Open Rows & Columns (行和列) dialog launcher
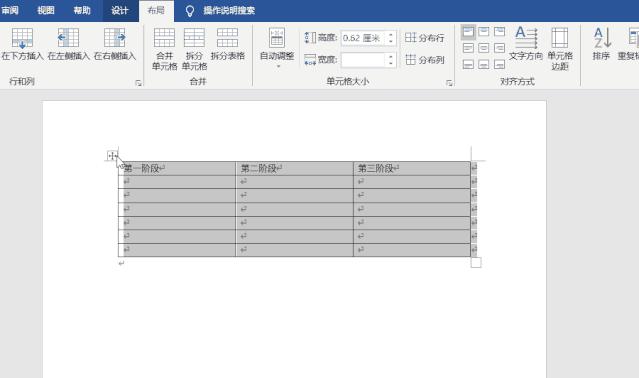 click(138, 83)
